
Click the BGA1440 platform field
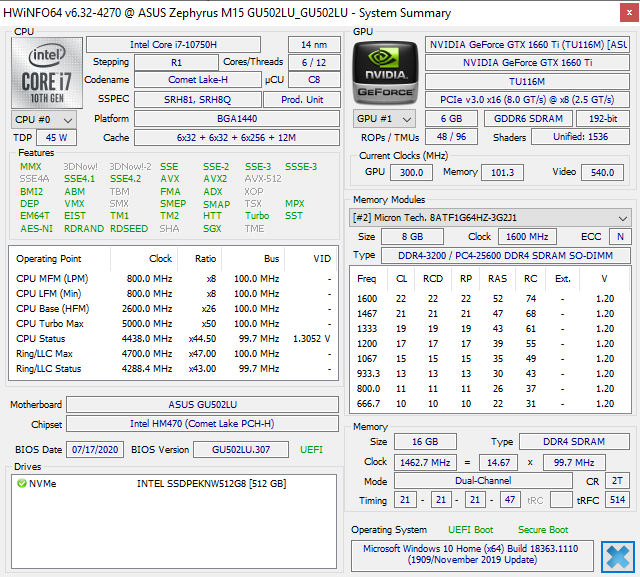(237, 119)
